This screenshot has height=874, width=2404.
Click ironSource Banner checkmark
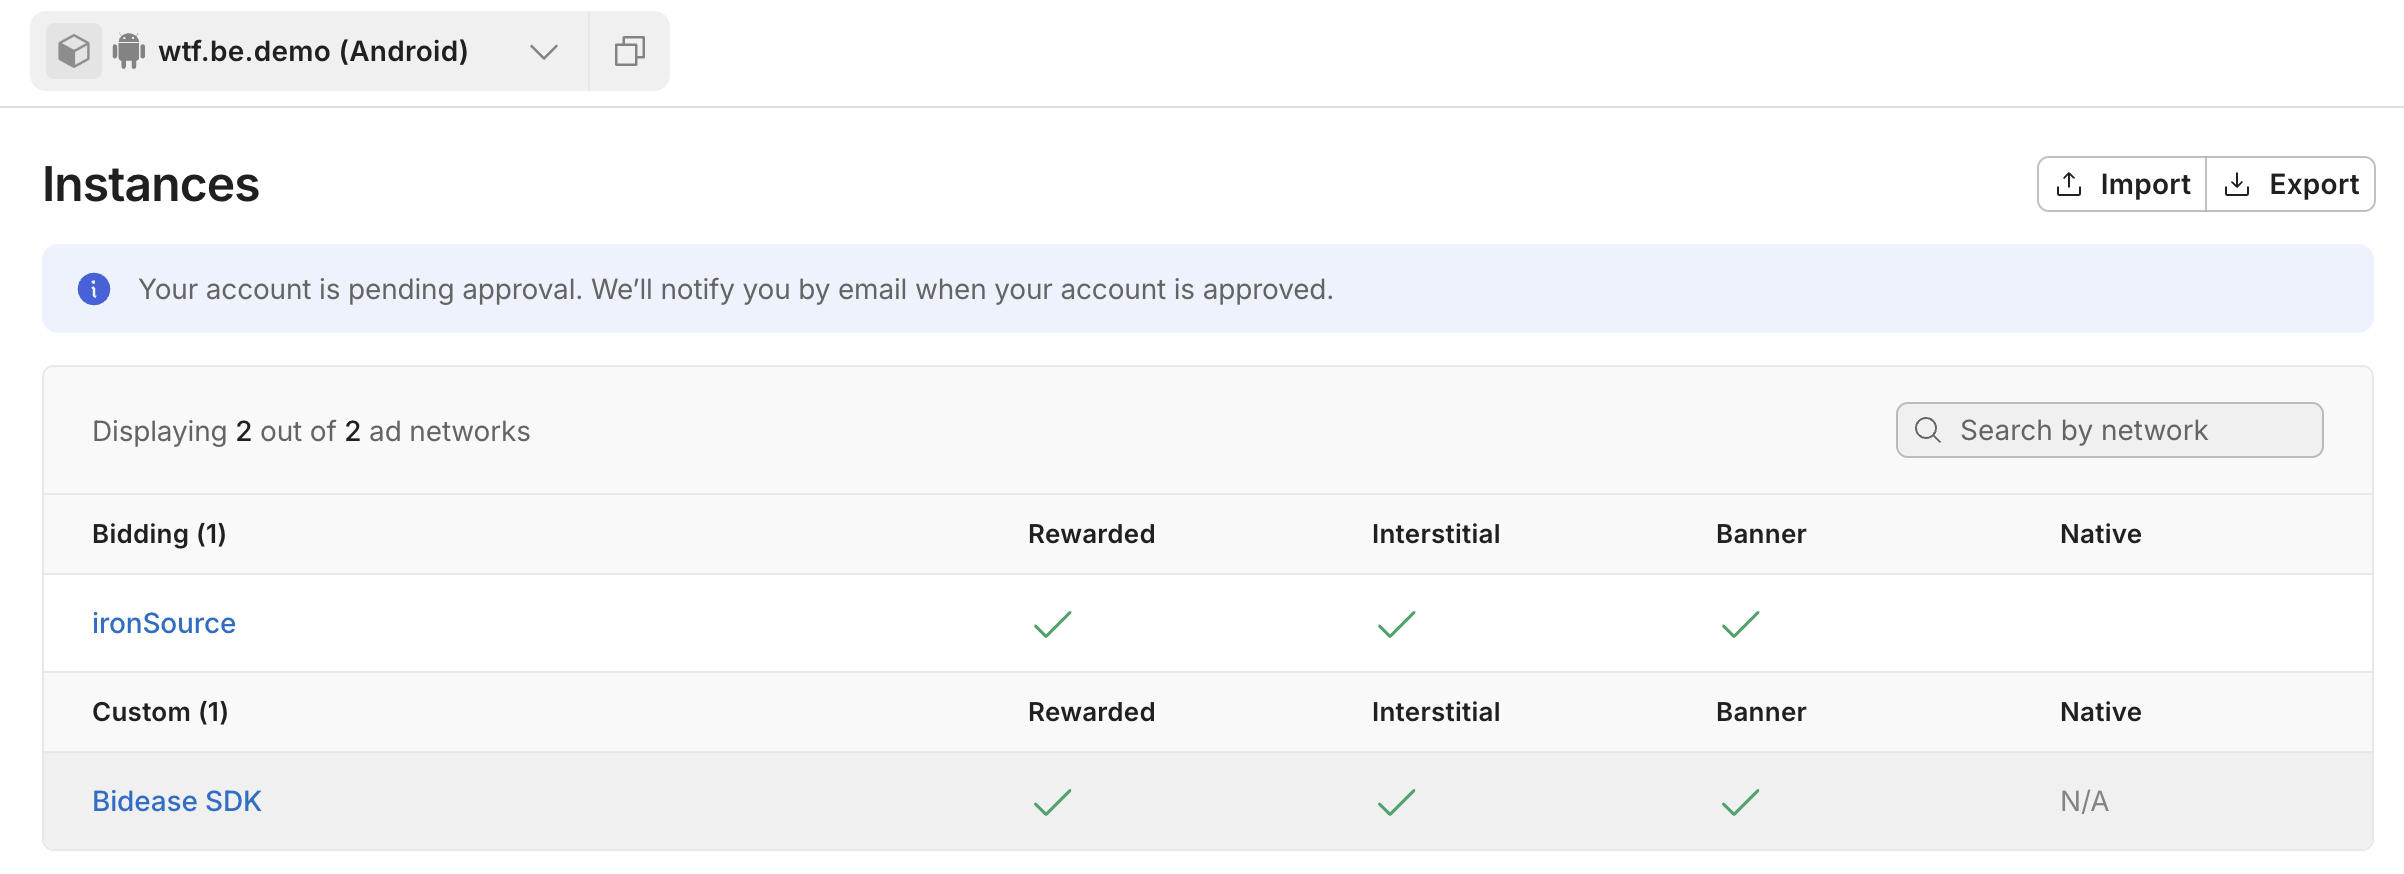1740,624
